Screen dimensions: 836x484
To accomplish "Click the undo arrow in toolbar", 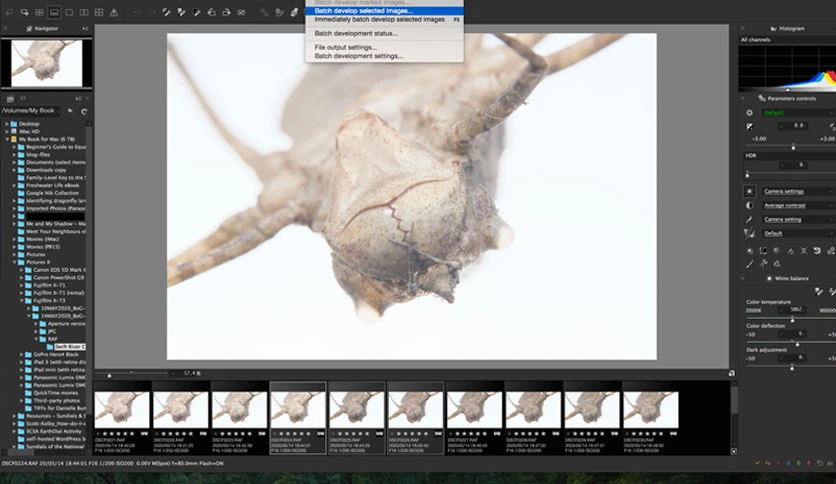I will (137, 12).
